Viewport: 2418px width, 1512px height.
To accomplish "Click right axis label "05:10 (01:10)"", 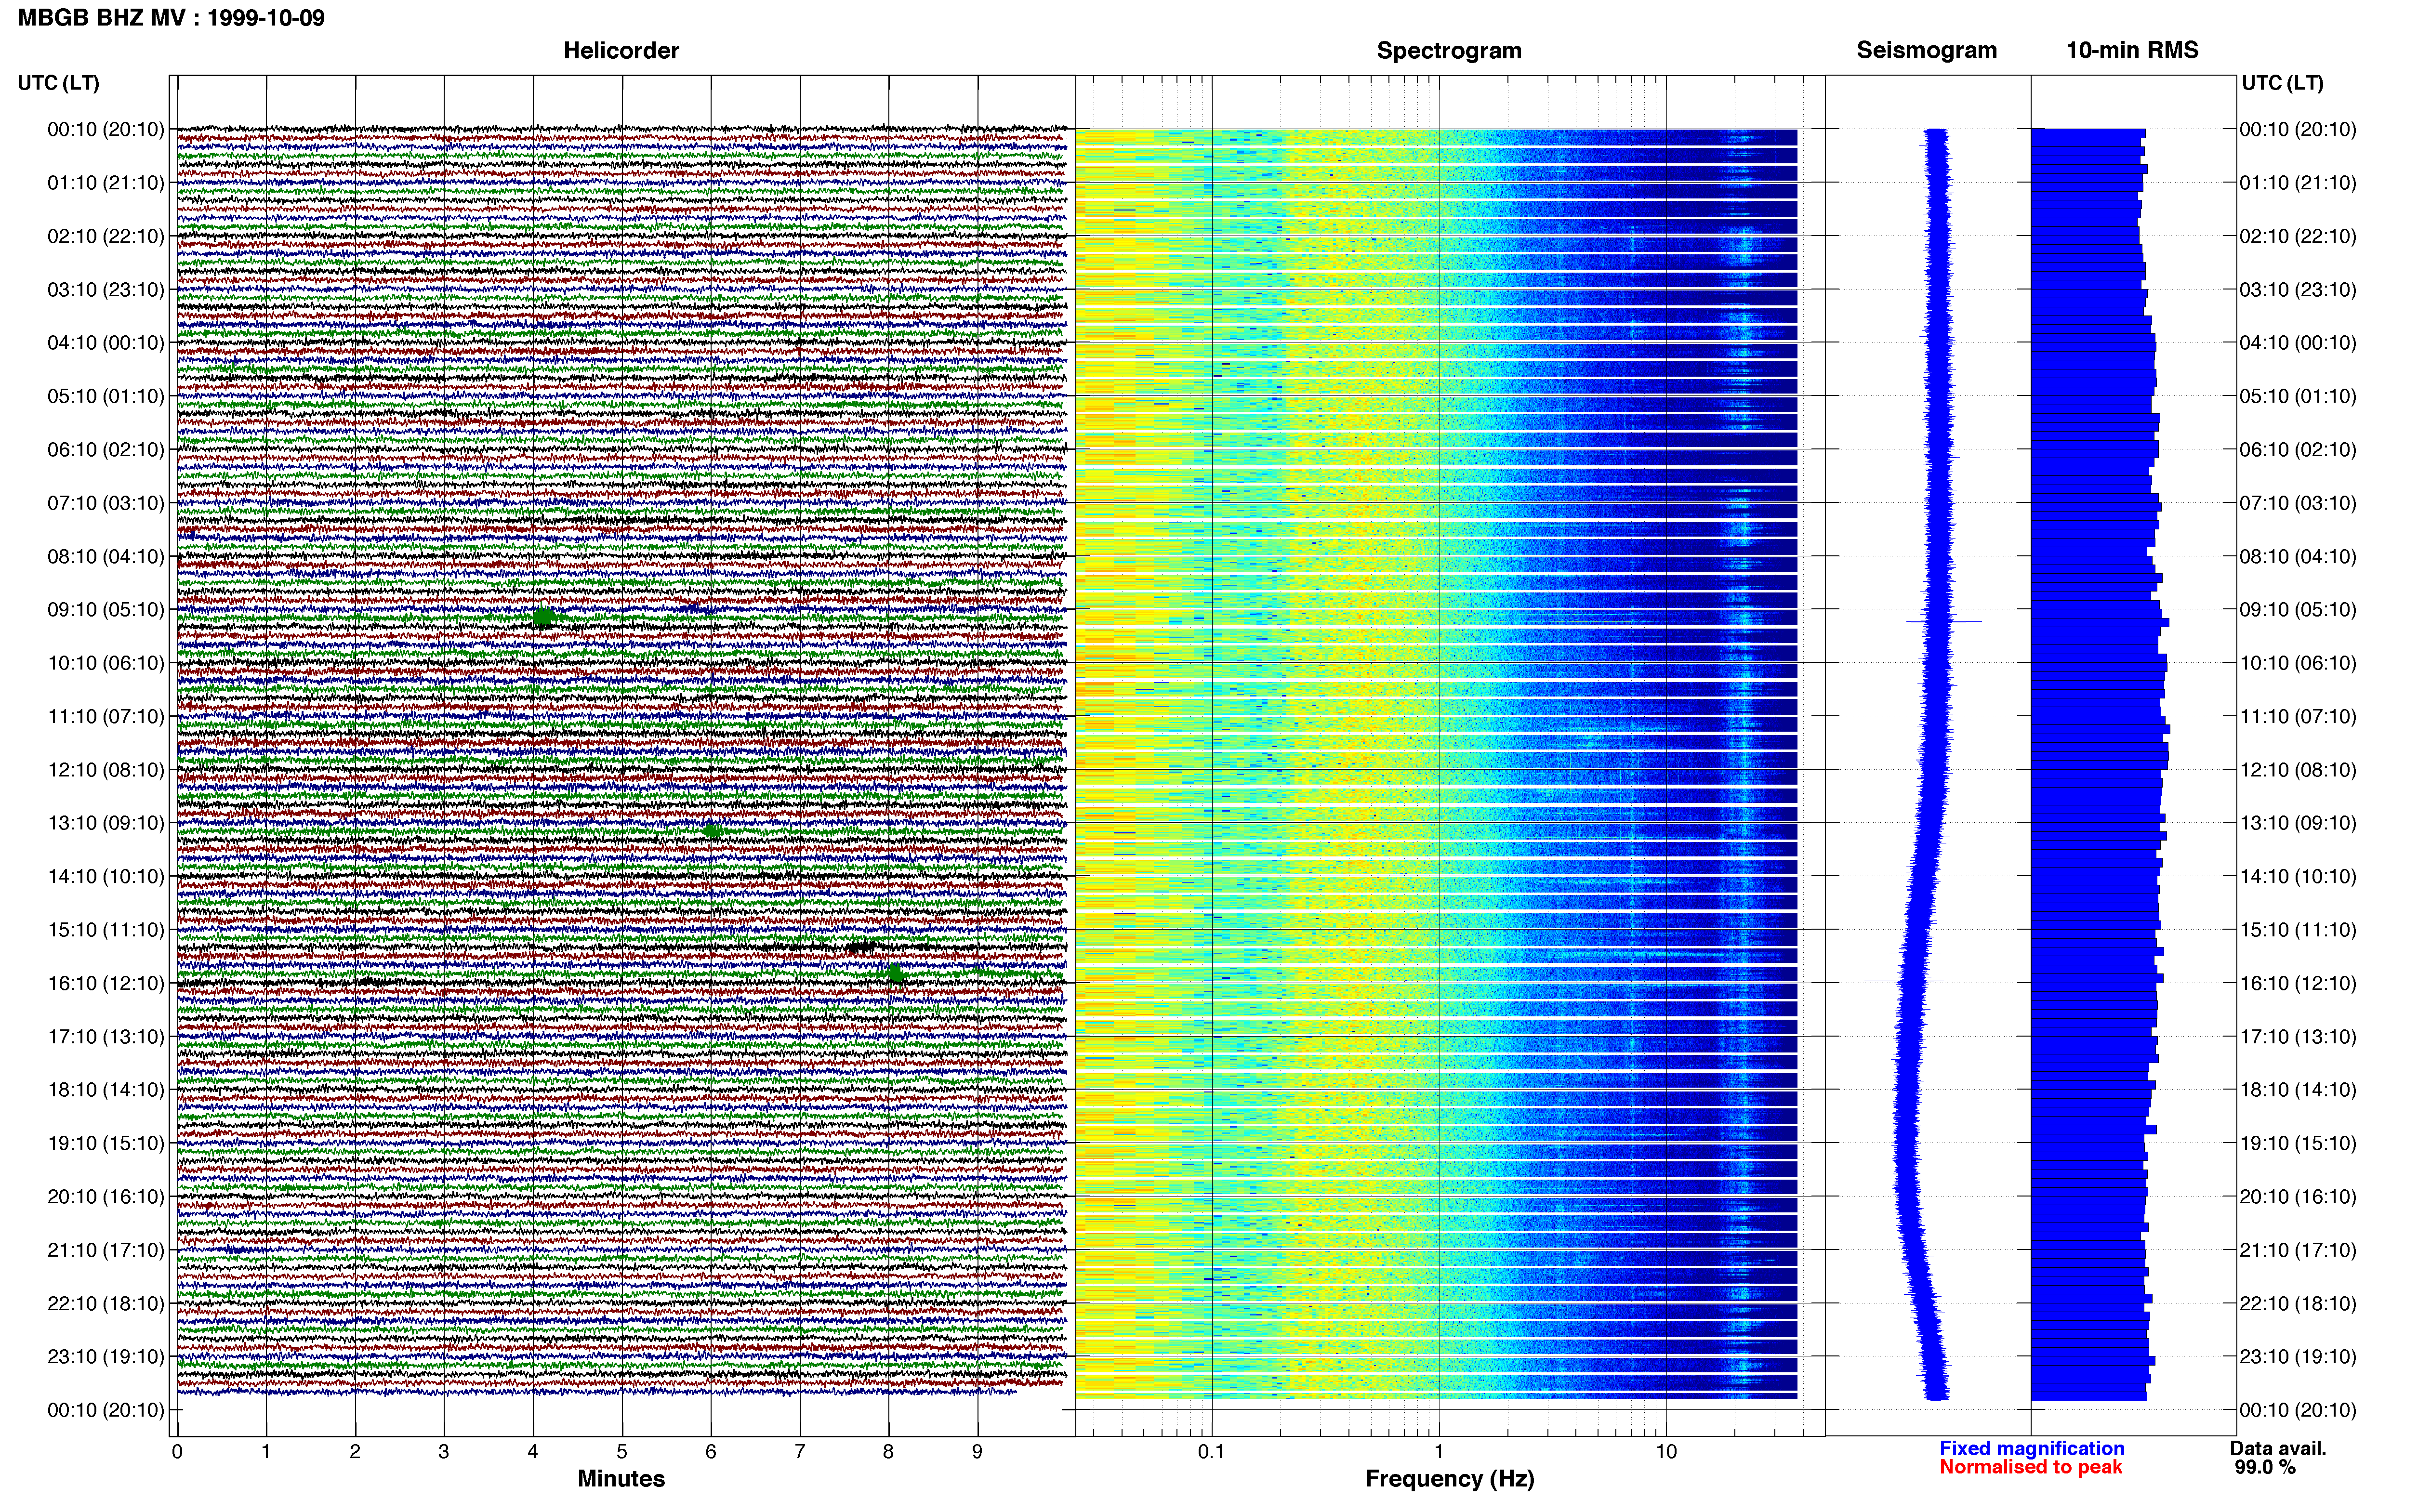I will tap(2298, 396).
